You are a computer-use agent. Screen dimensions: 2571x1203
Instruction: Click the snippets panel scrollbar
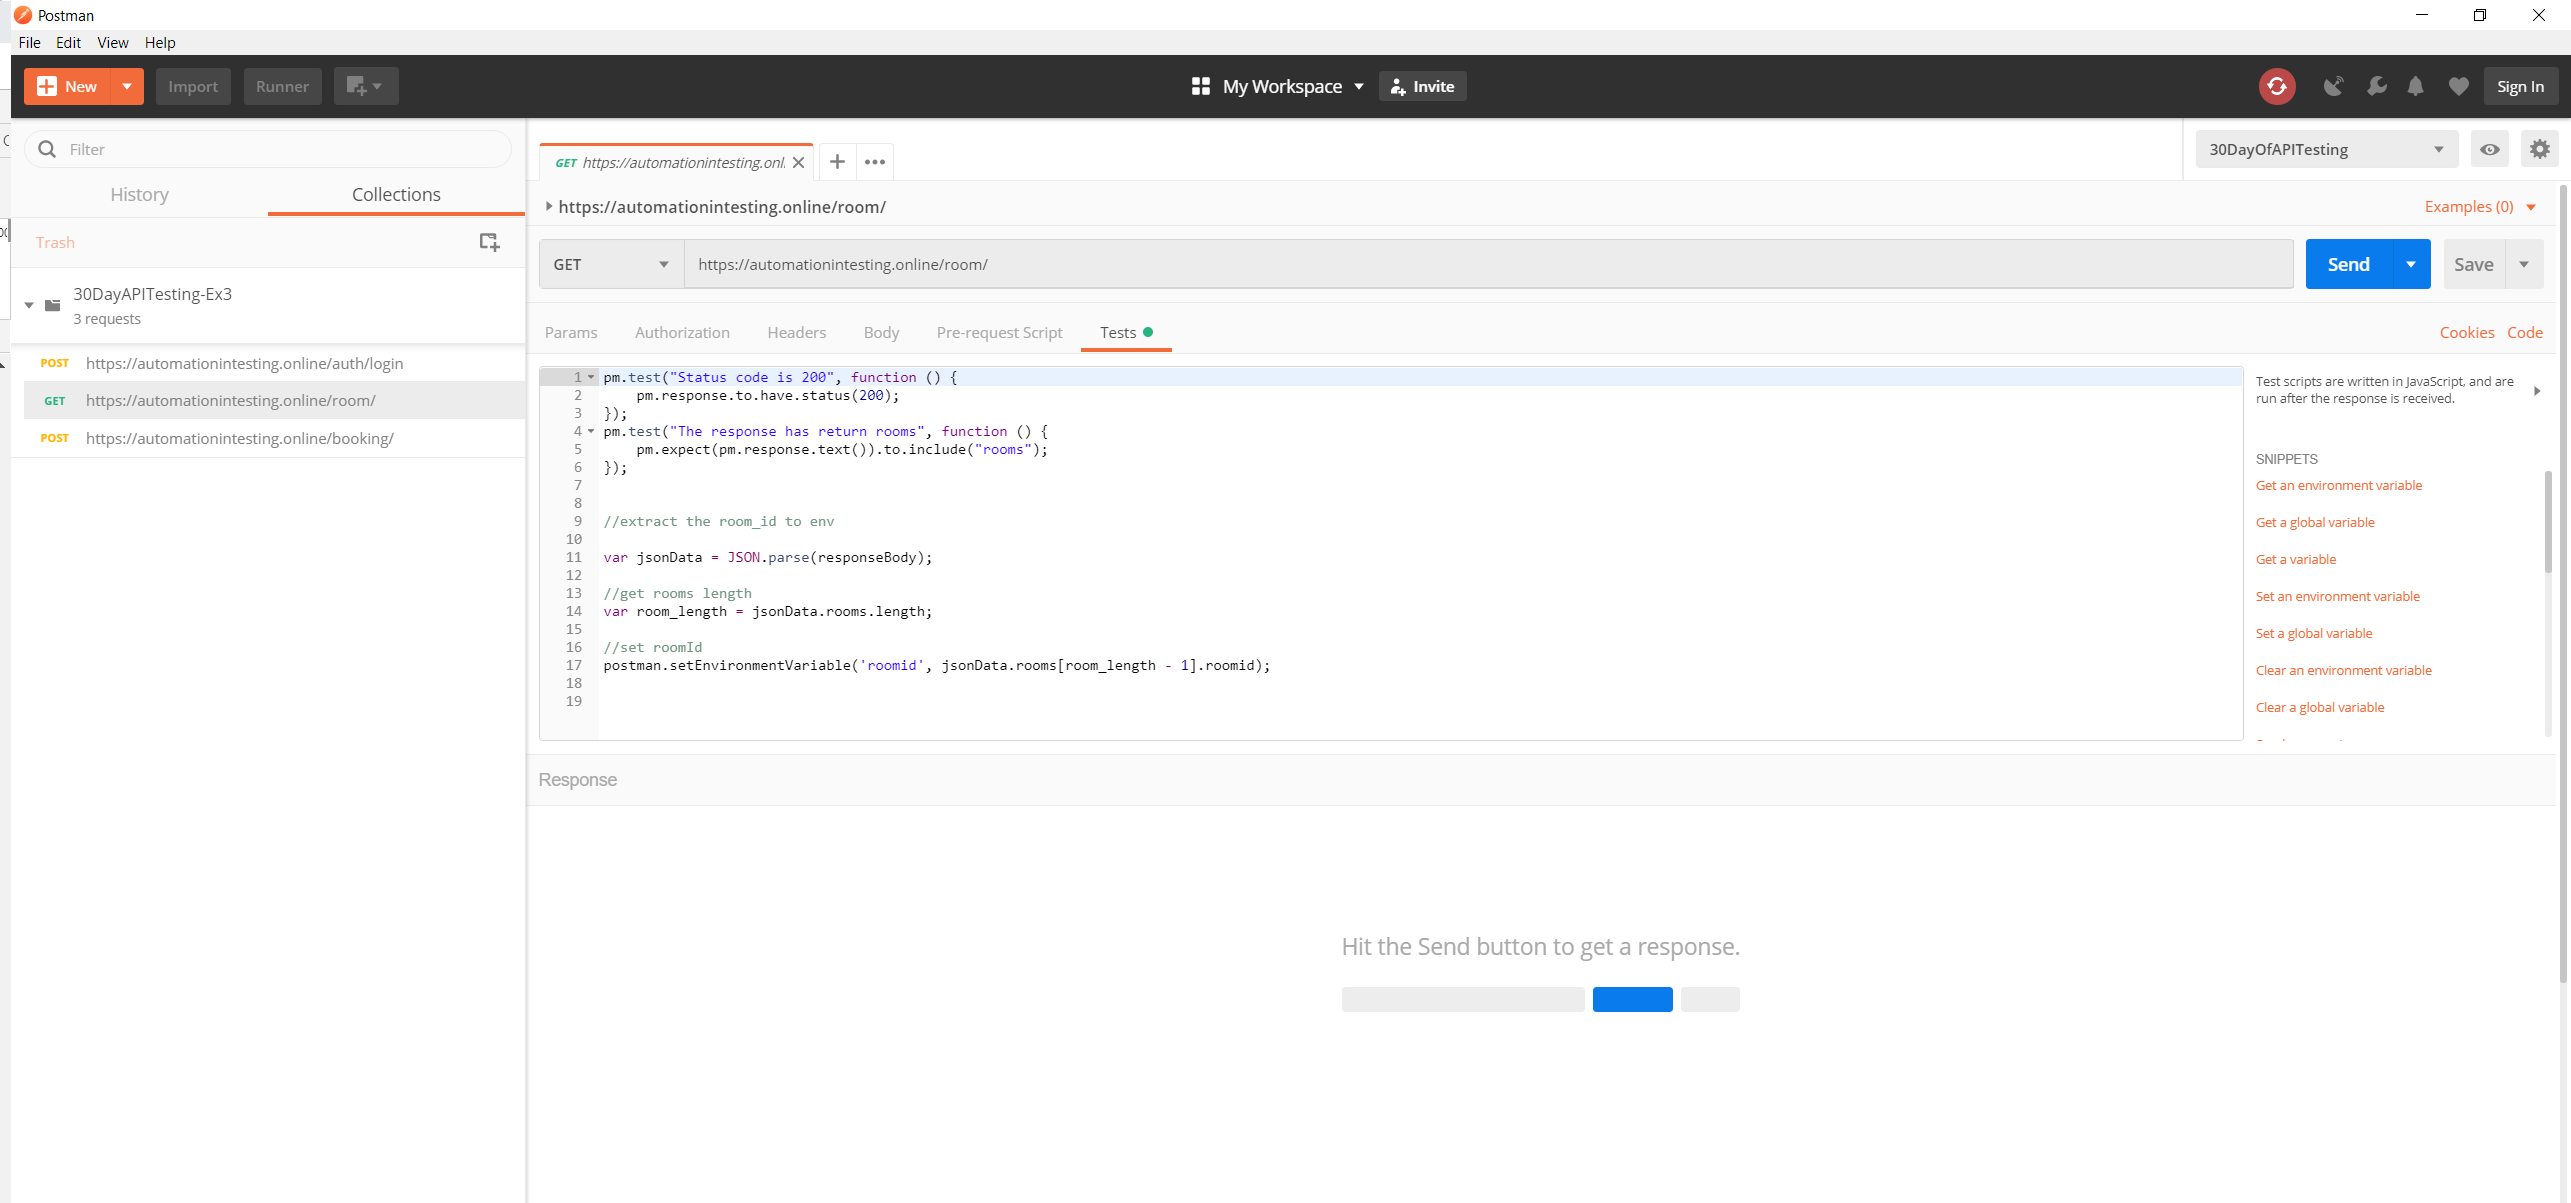tap(2546, 520)
